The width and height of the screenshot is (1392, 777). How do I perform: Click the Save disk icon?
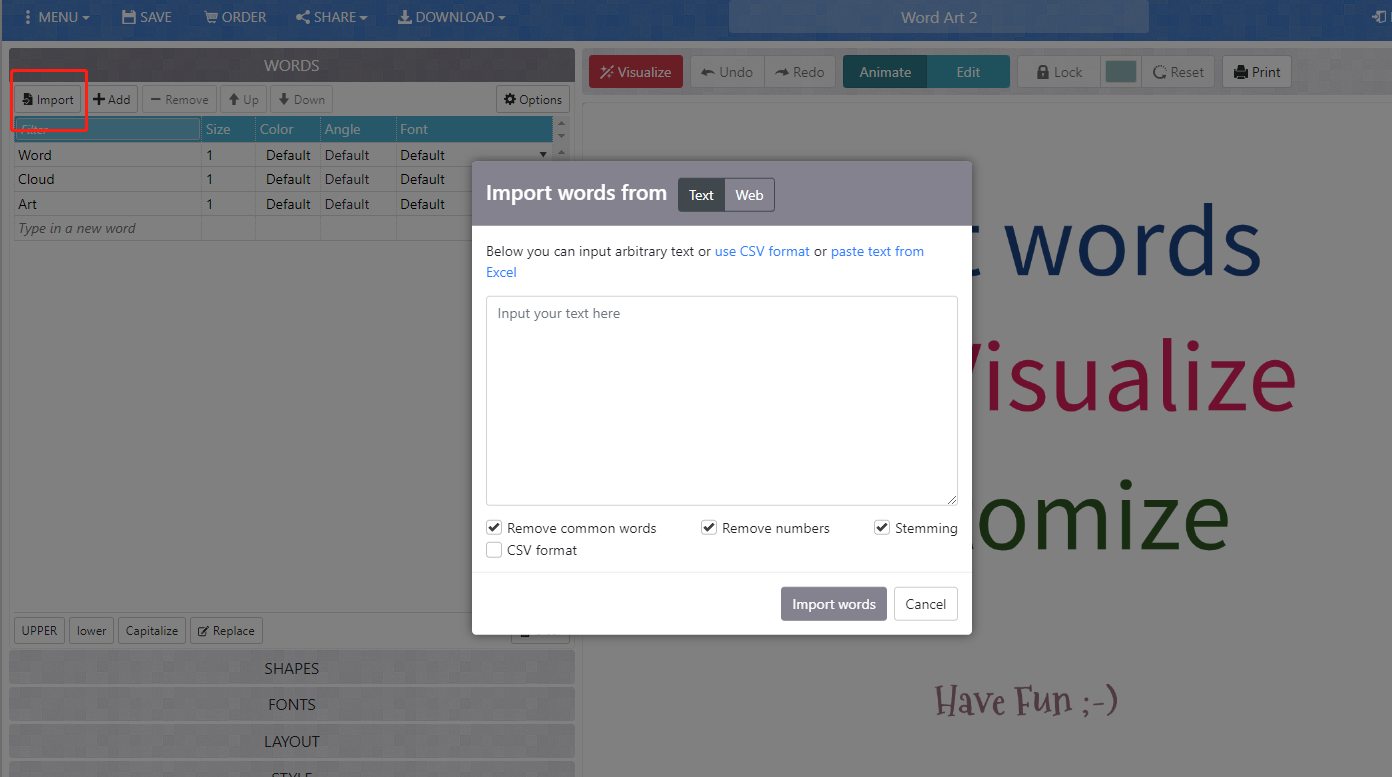coord(146,17)
